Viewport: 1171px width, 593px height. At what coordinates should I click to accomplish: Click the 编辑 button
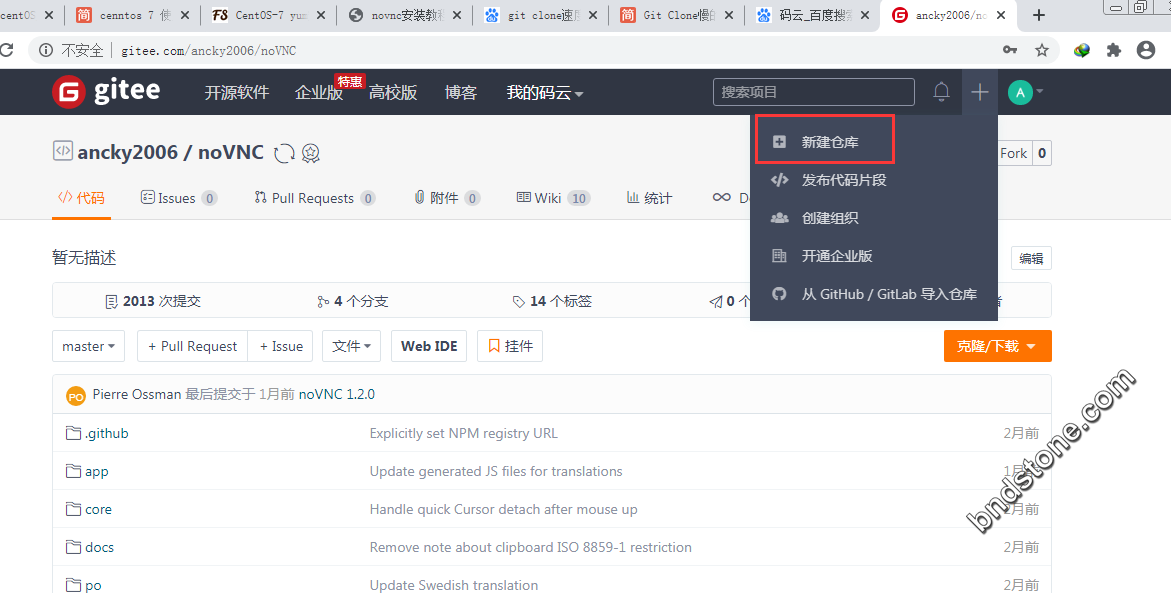(x=1031, y=258)
